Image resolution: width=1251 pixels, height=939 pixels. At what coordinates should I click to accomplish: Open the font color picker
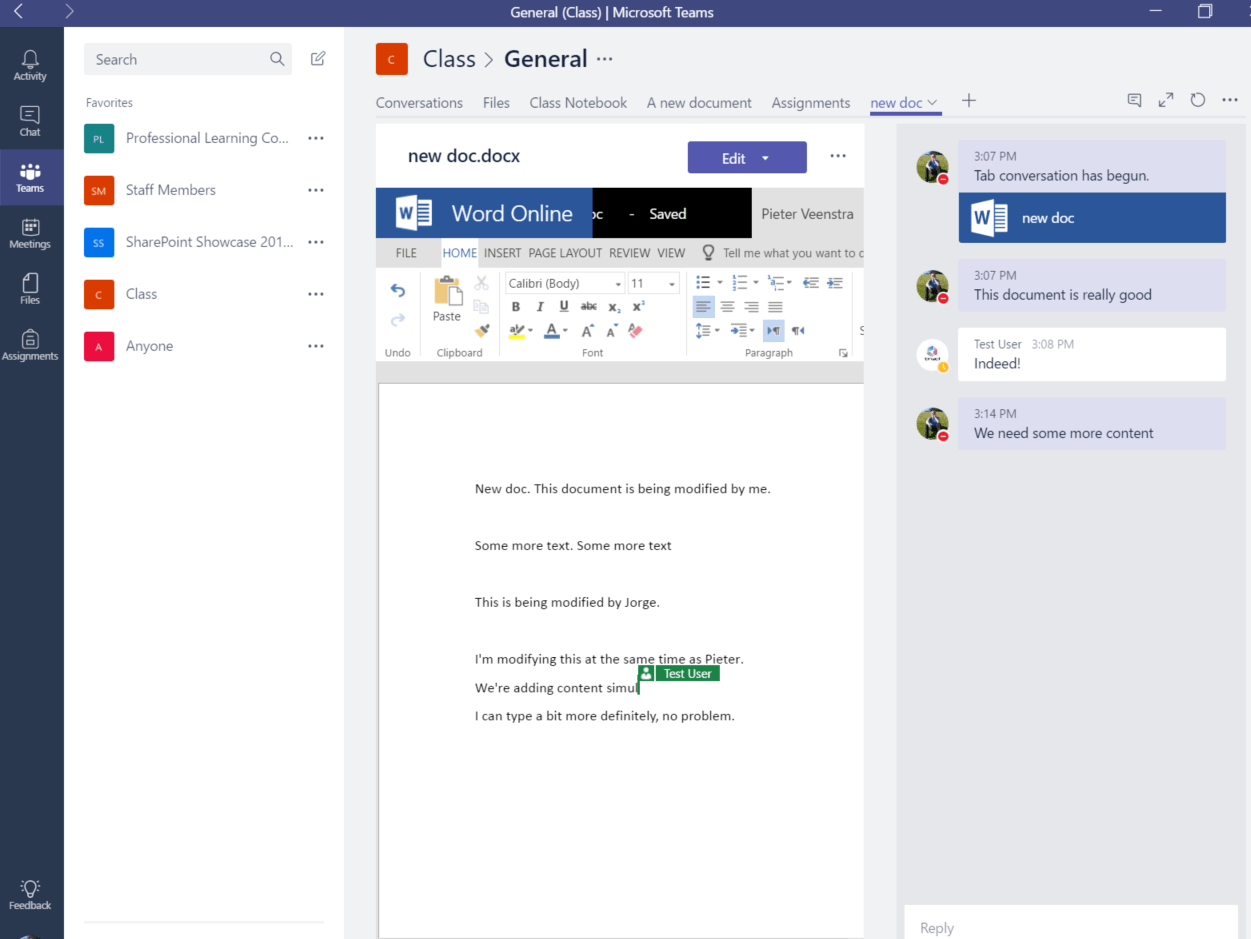pos(555,331)
